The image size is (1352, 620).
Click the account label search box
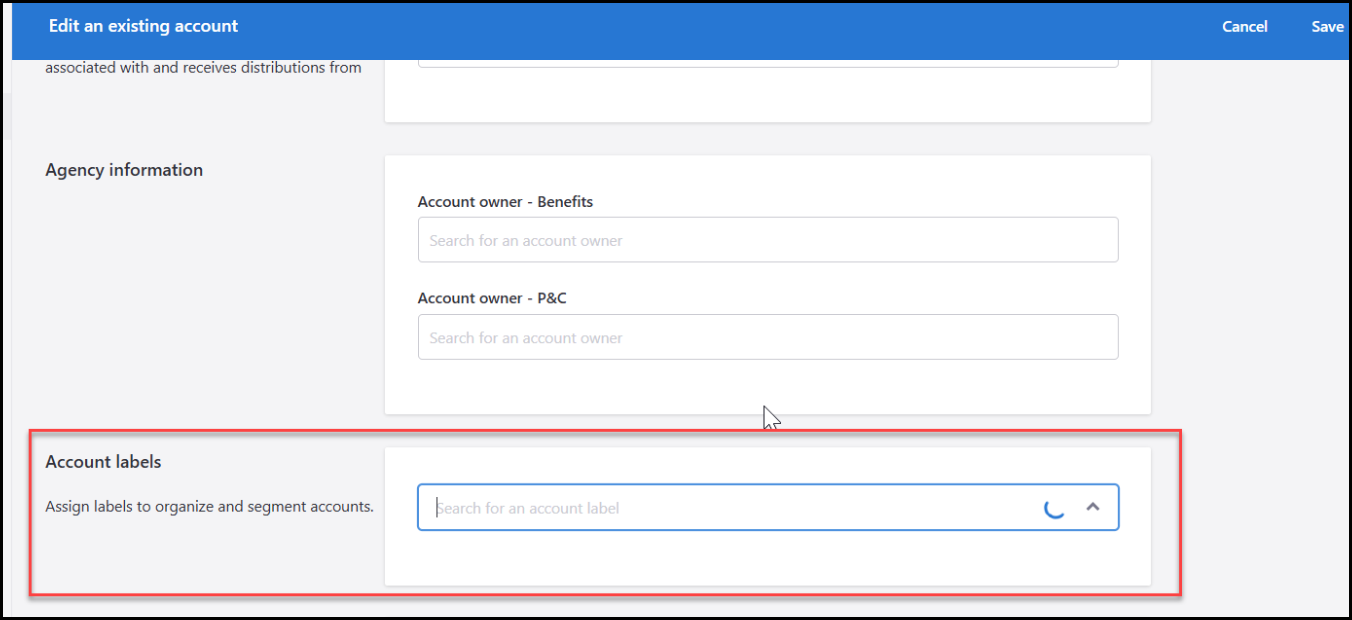click(x=768, y=508)
